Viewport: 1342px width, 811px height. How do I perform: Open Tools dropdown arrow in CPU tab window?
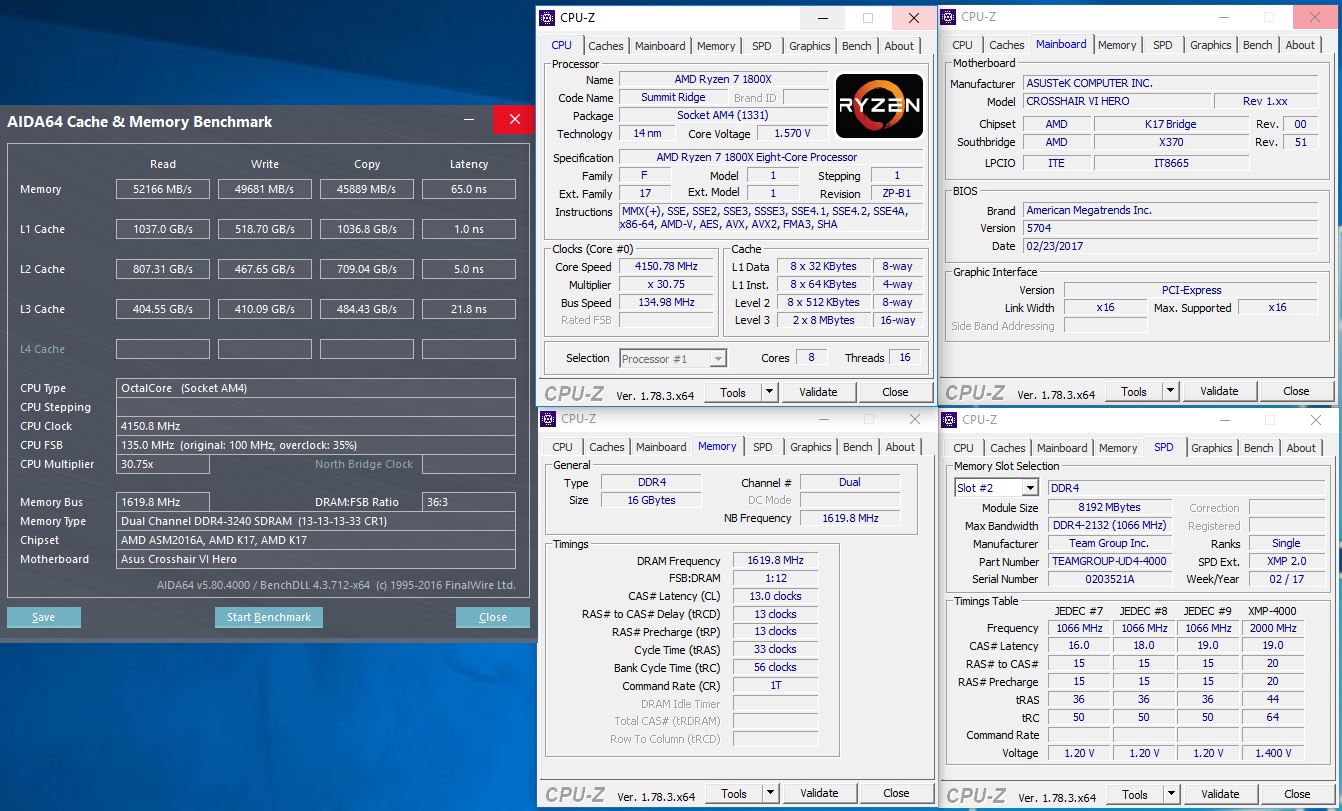[x=769, y=392]
